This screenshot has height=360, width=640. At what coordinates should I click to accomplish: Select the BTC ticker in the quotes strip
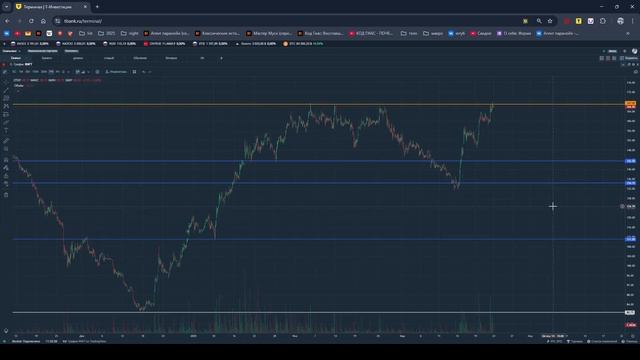click(x=303, y=43)
